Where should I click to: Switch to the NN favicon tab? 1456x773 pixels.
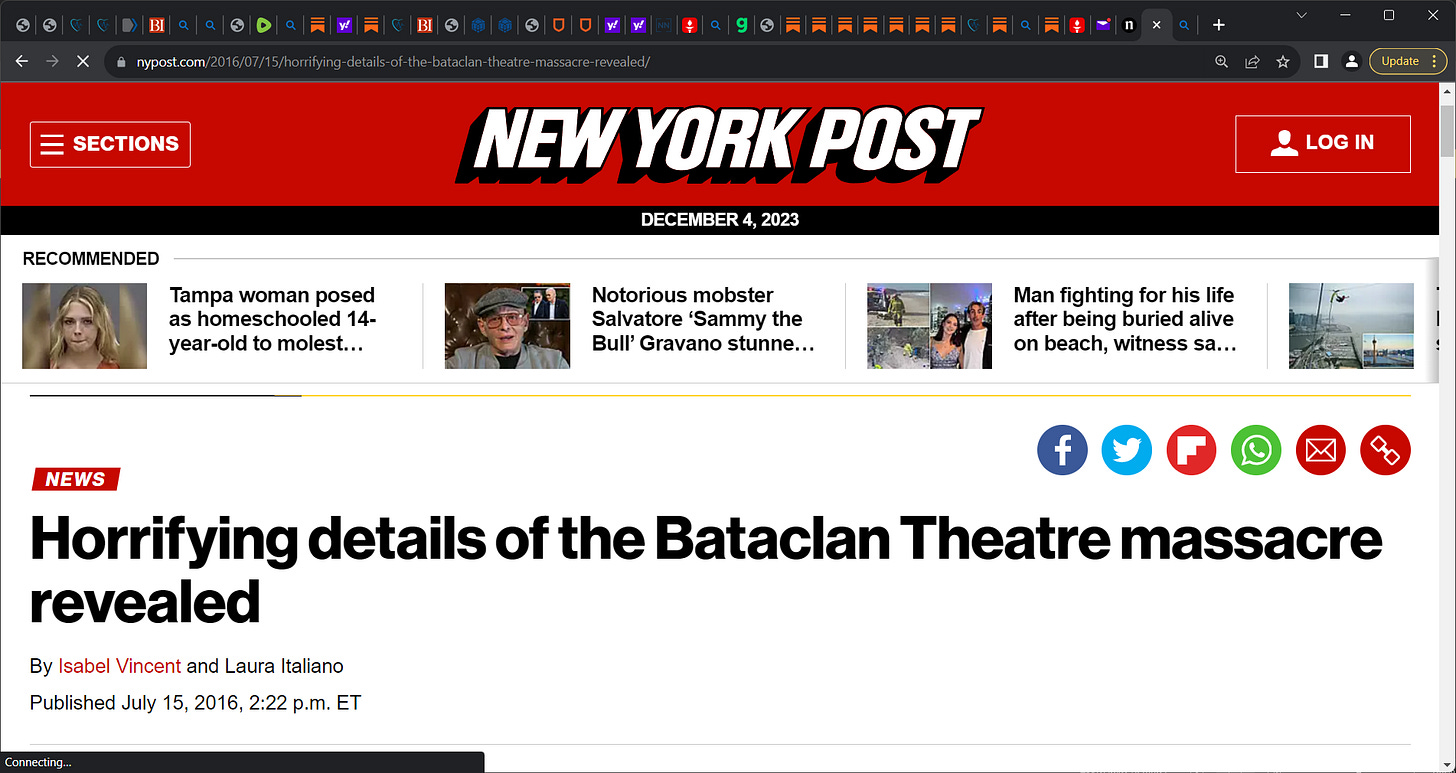664,25
